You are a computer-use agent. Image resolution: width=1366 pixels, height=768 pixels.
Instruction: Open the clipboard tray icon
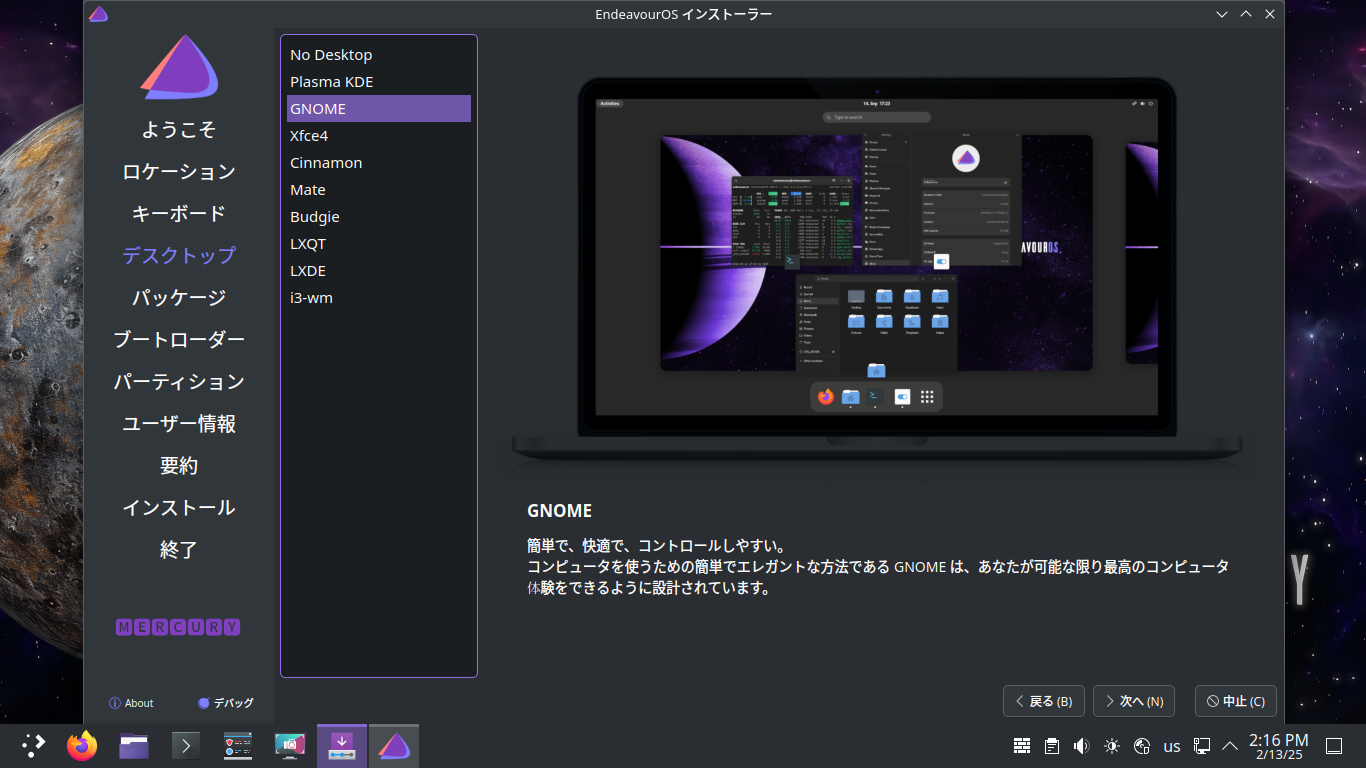(x=1052, y=746)
